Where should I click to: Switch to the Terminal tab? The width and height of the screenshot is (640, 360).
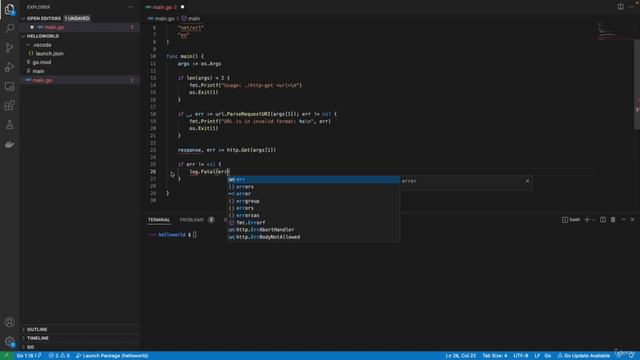pos(159,220)
